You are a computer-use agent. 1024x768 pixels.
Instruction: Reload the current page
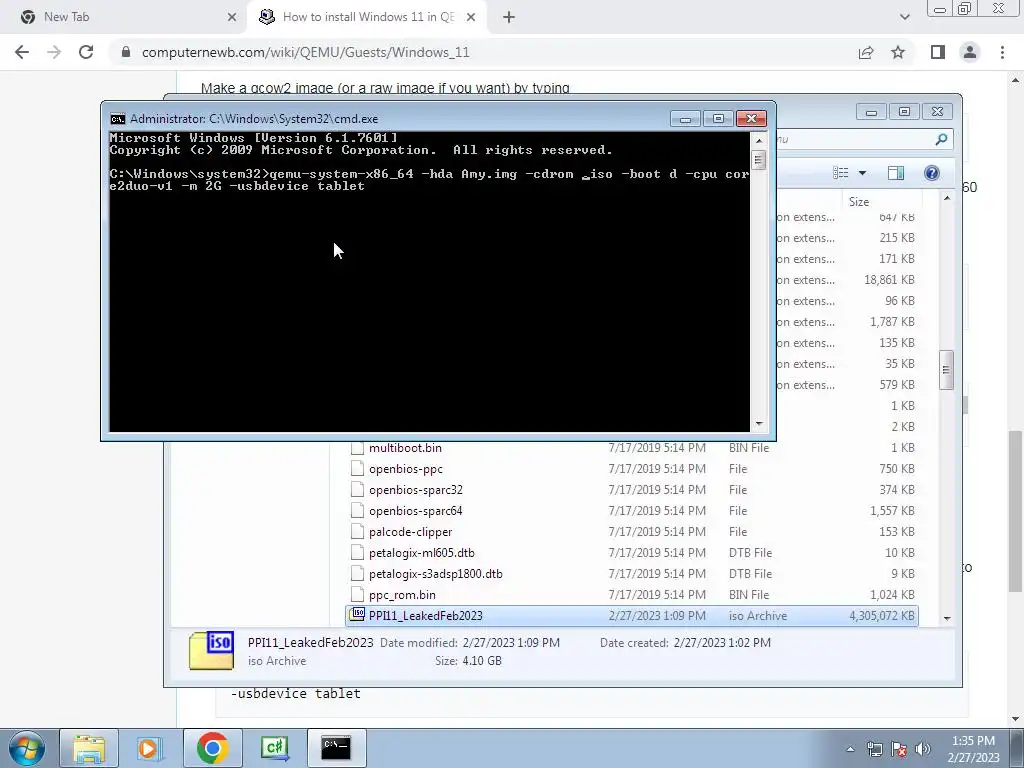coord(86,52)
